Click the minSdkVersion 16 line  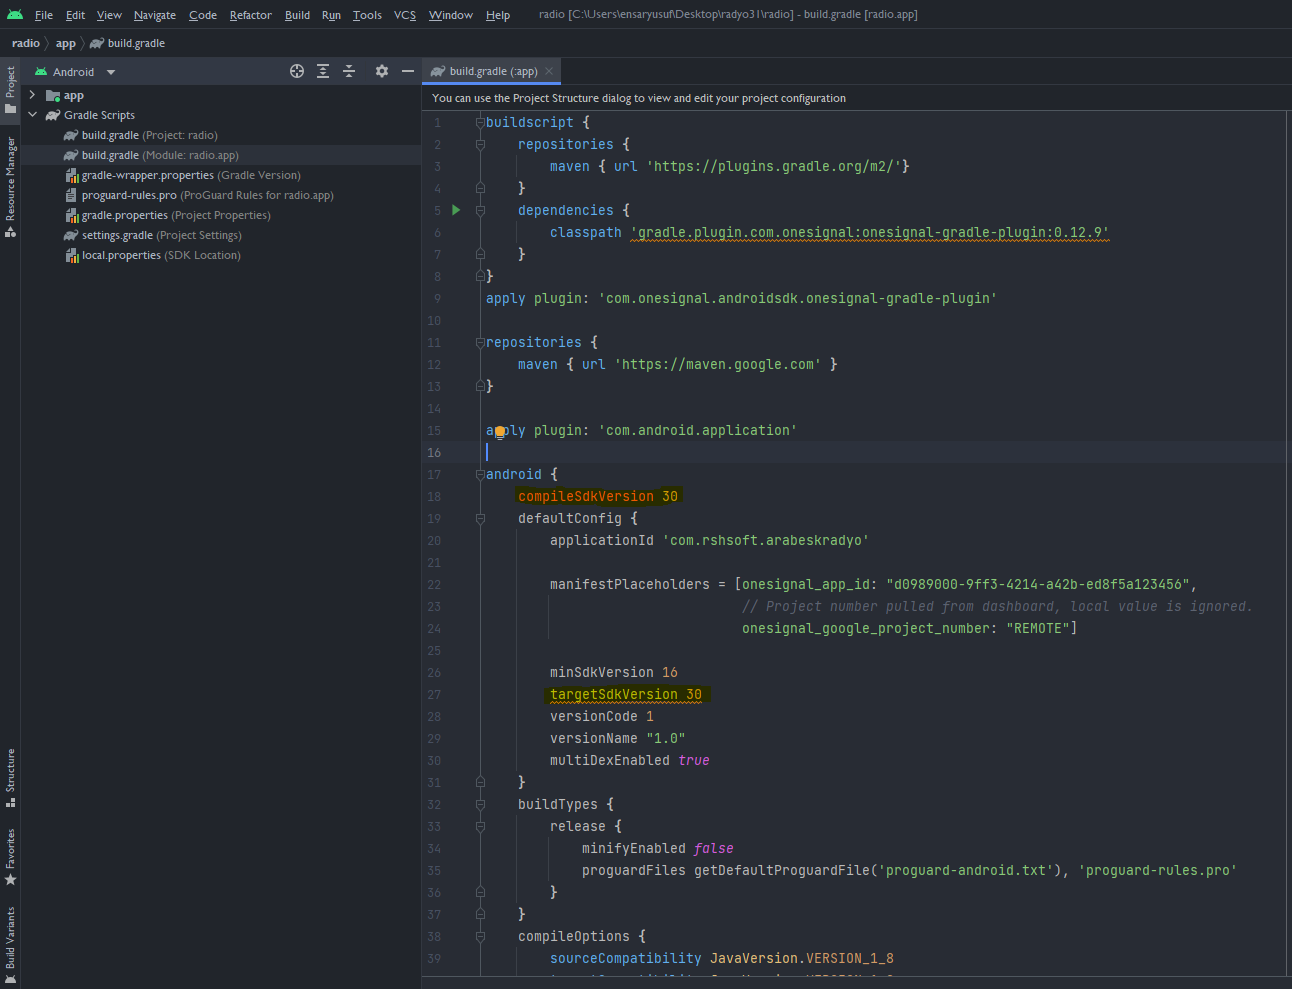(x=614, y=672)
